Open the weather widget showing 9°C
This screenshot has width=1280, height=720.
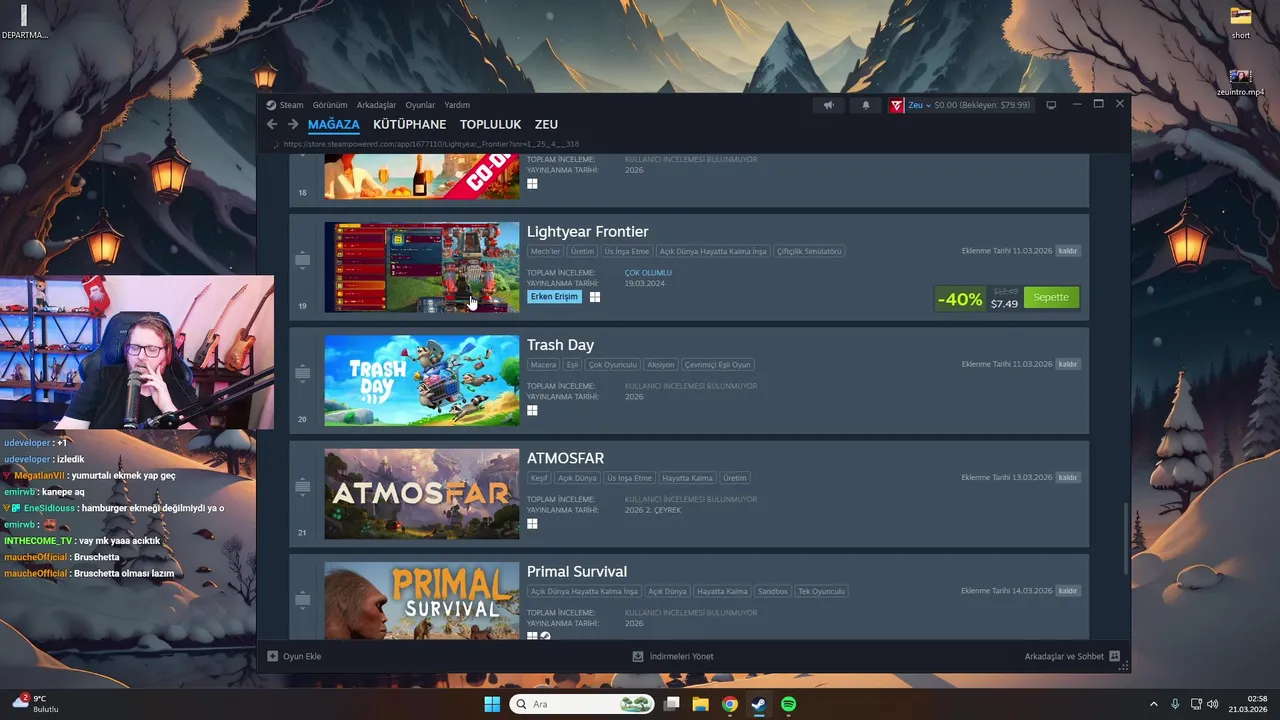(36, 703)
